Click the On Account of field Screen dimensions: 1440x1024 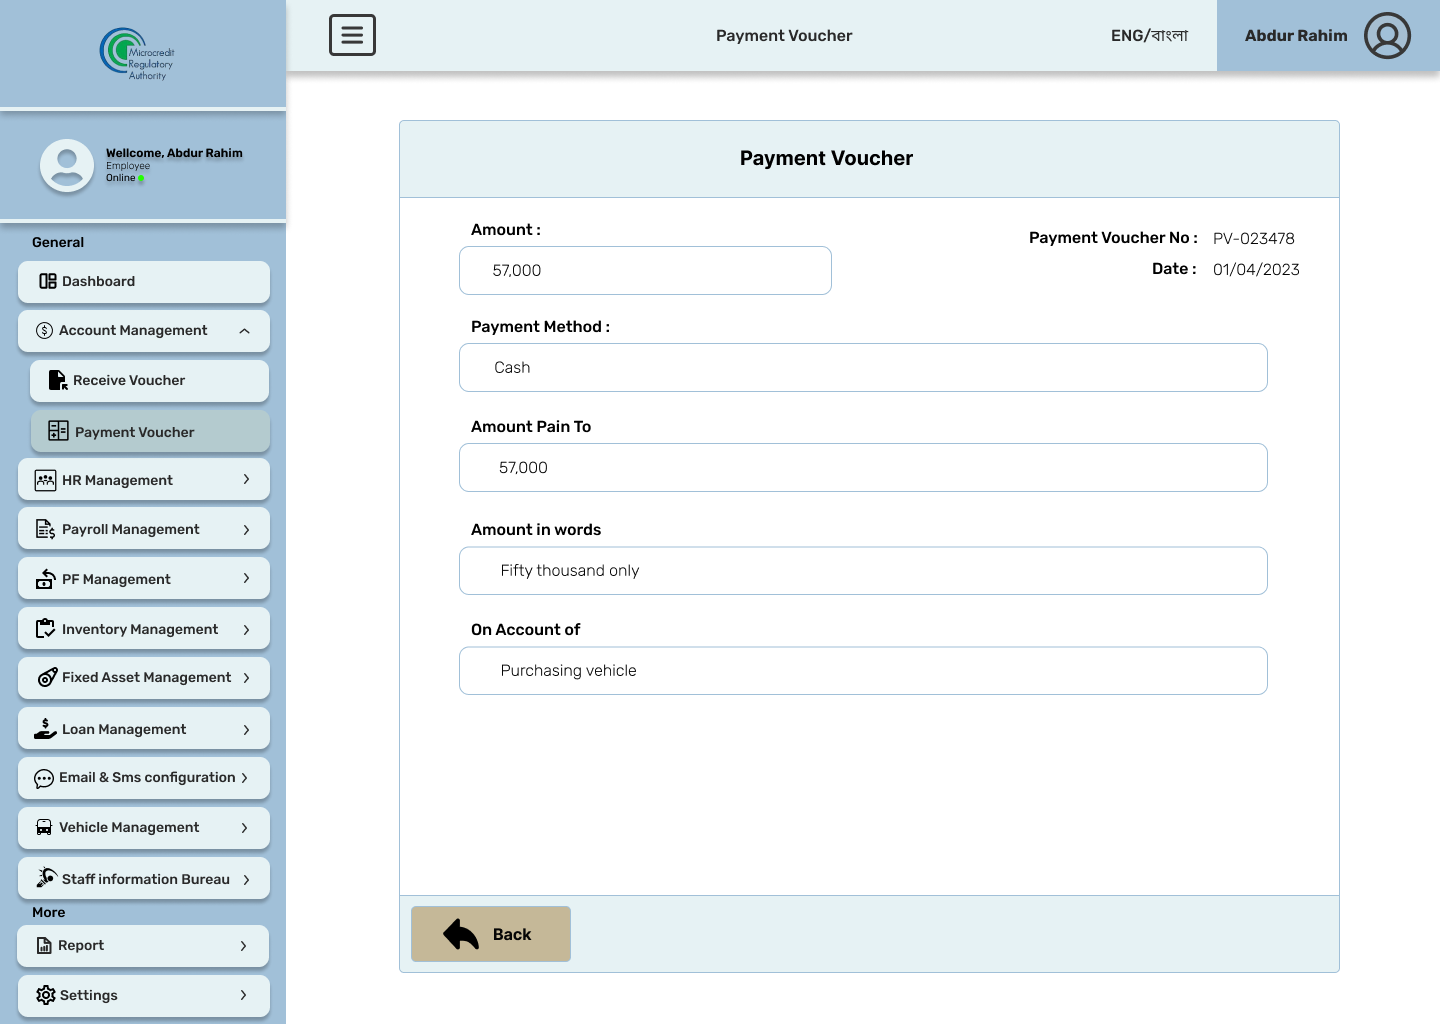pos(863,670)
